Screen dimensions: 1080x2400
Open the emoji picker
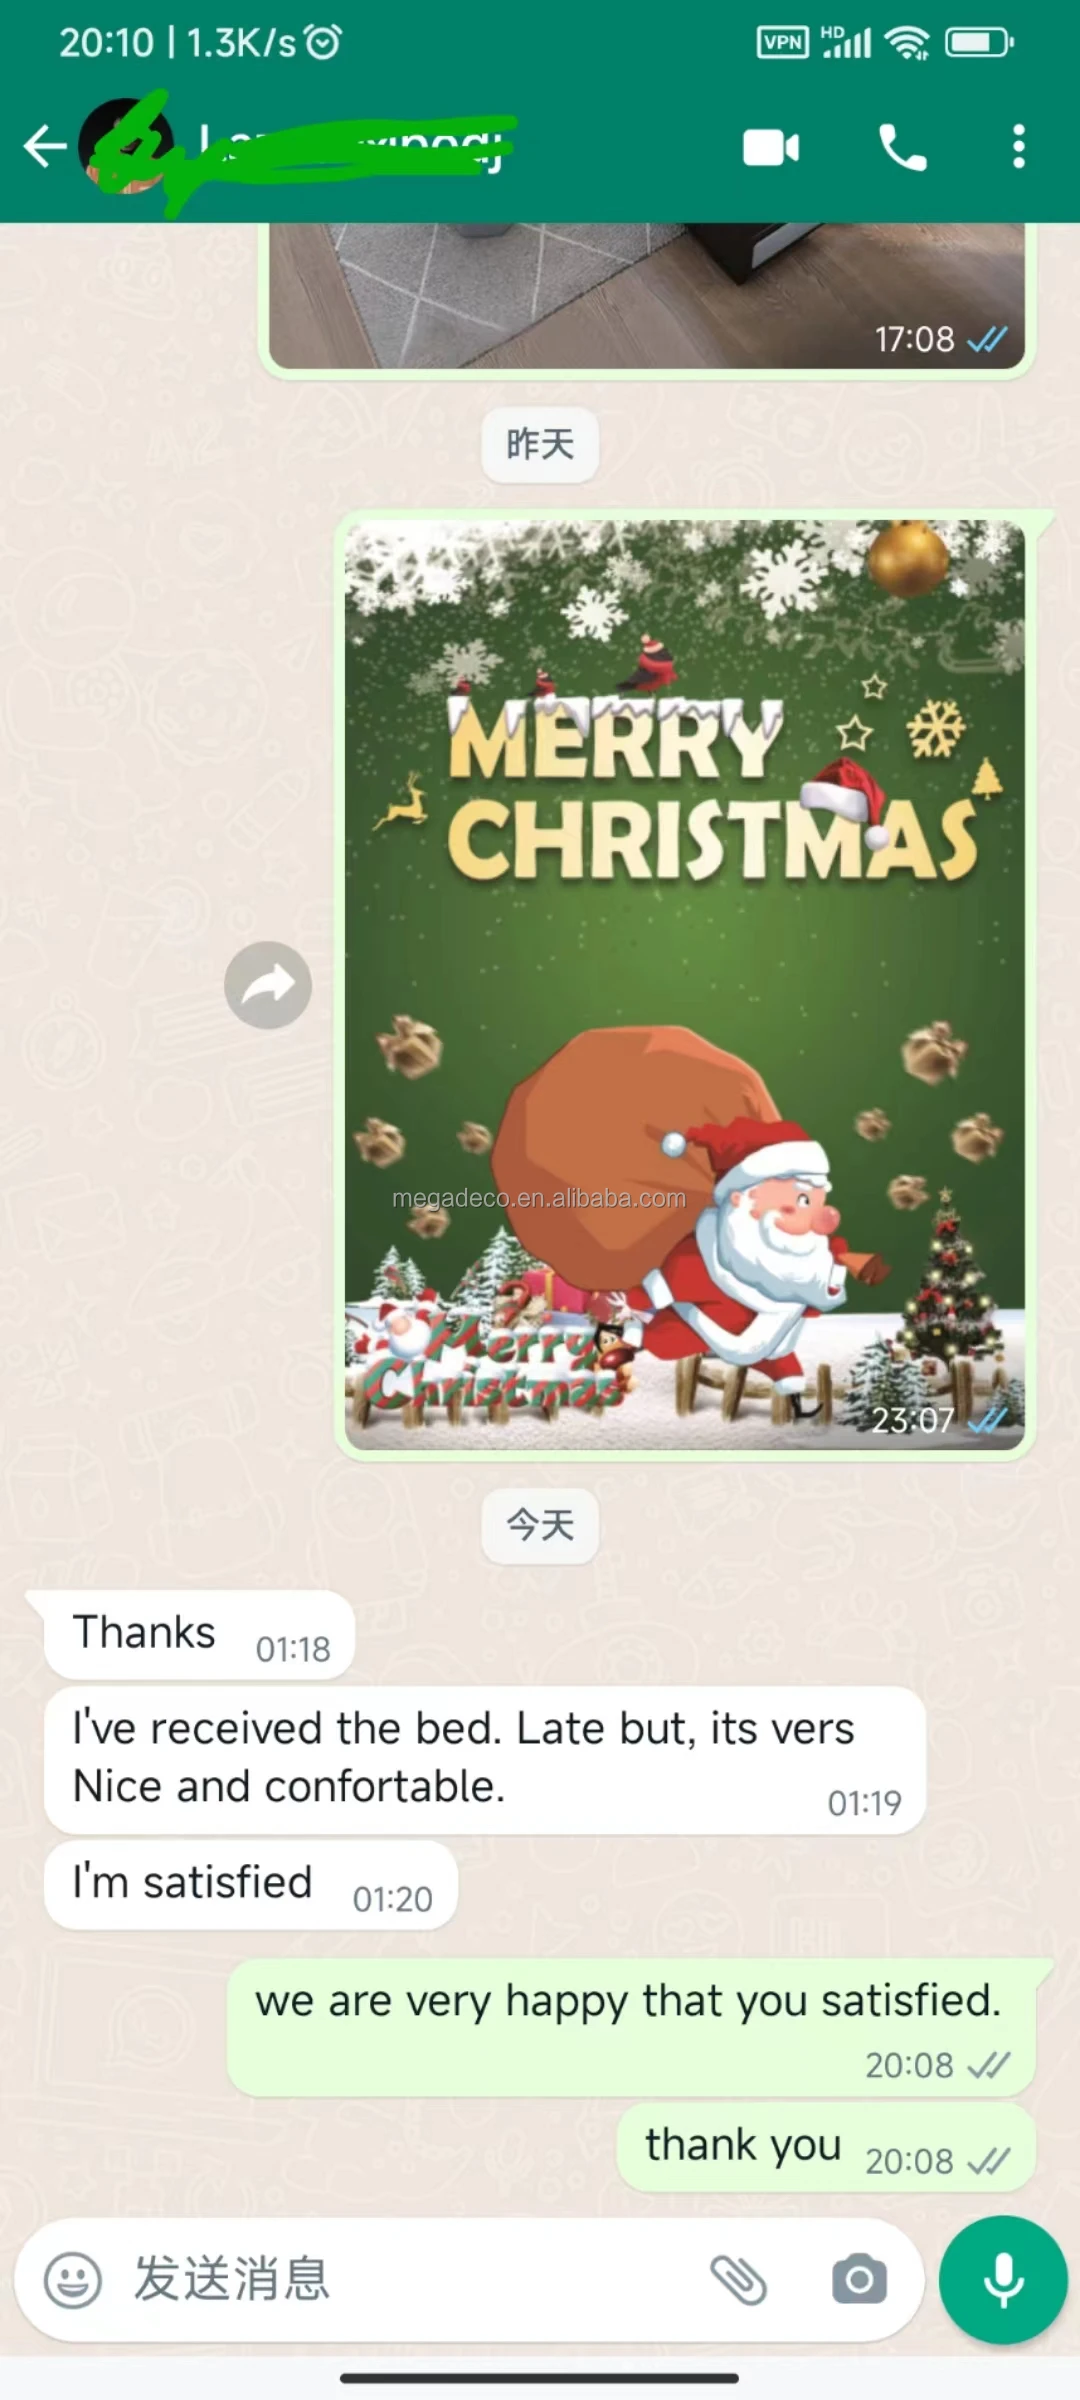(73, 2280)
